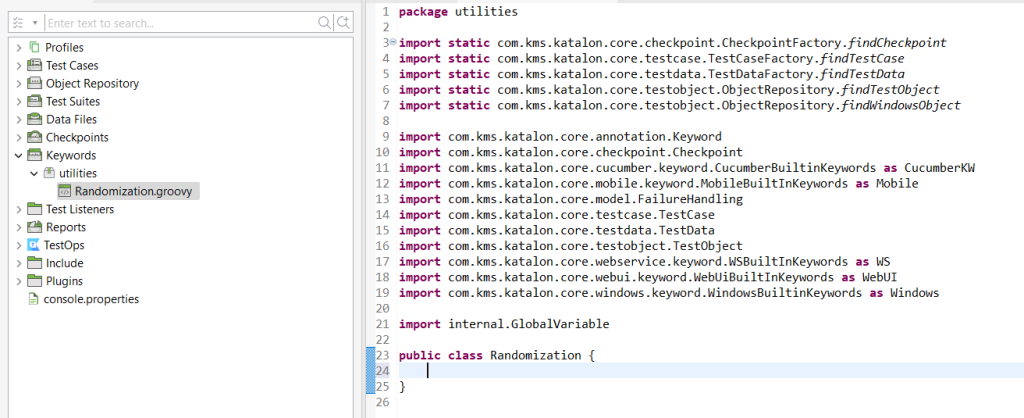Expand the Profiles folder arrow
Viewport: 1024px width, 418px height.
click(19, 48)
